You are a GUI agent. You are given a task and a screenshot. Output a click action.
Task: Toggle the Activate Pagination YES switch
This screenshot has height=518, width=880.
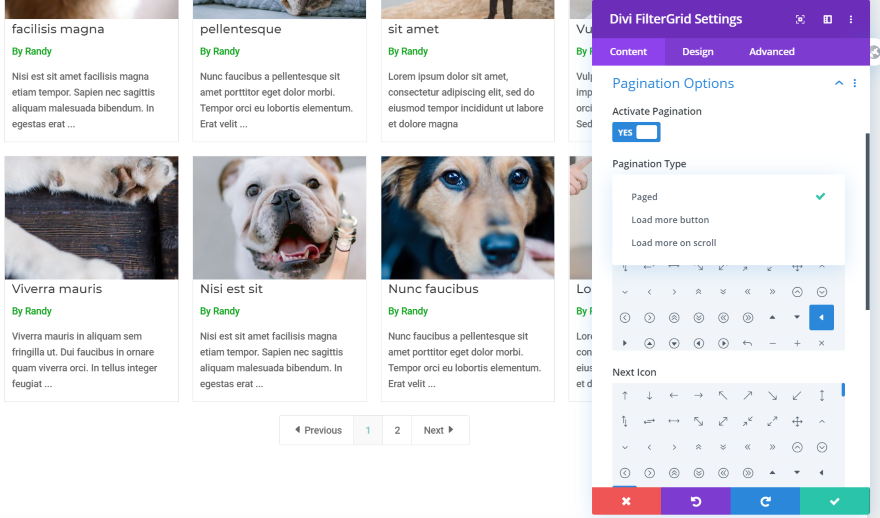636,132
